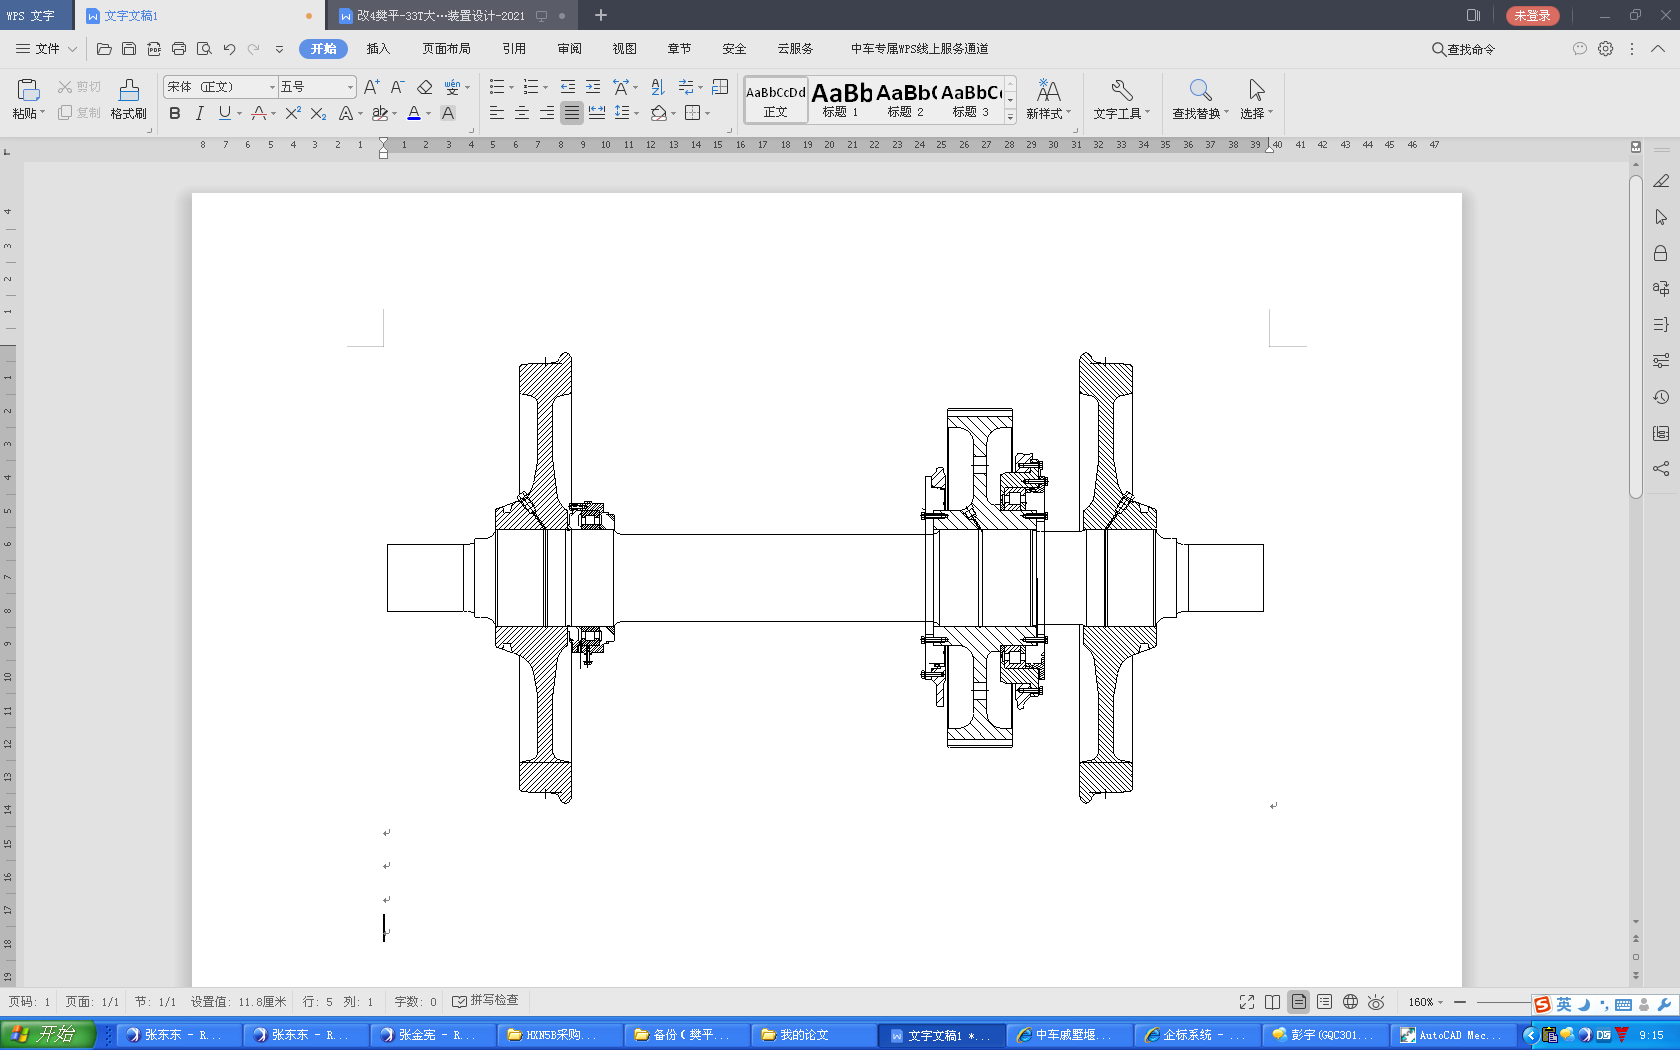
Task: Apply superscript X² formatting
Action: coord(292,113)
